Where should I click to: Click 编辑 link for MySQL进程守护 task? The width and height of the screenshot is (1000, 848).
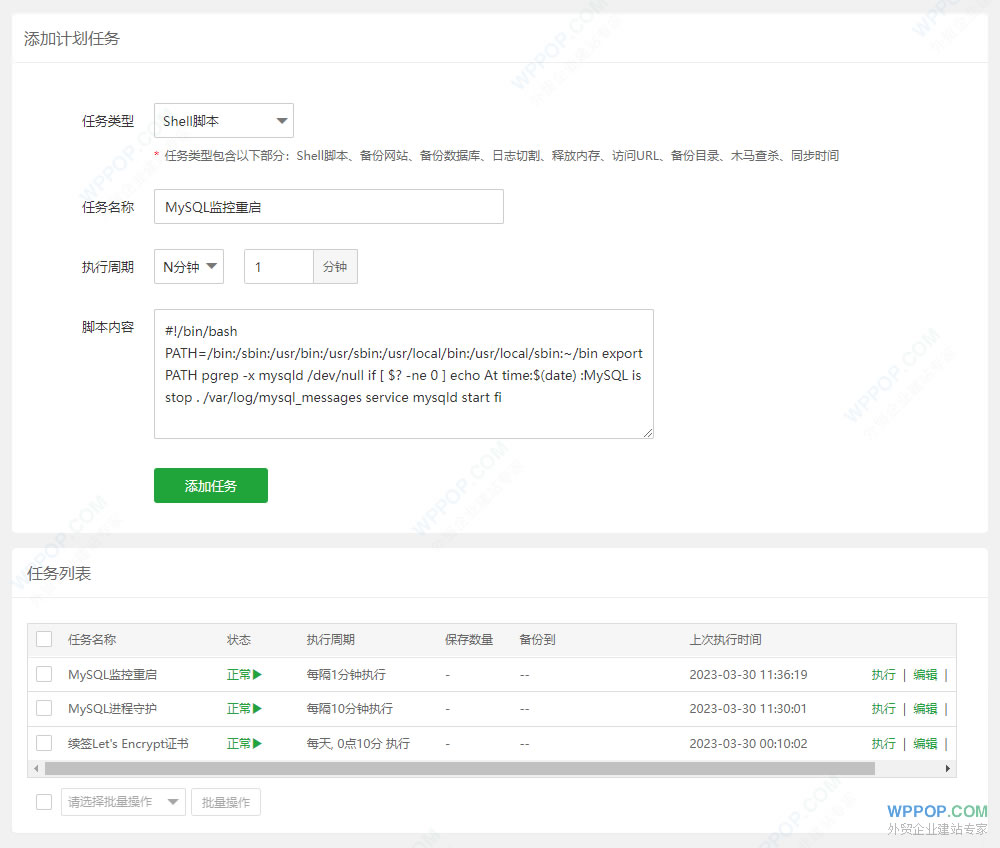[x=925, y=708]
